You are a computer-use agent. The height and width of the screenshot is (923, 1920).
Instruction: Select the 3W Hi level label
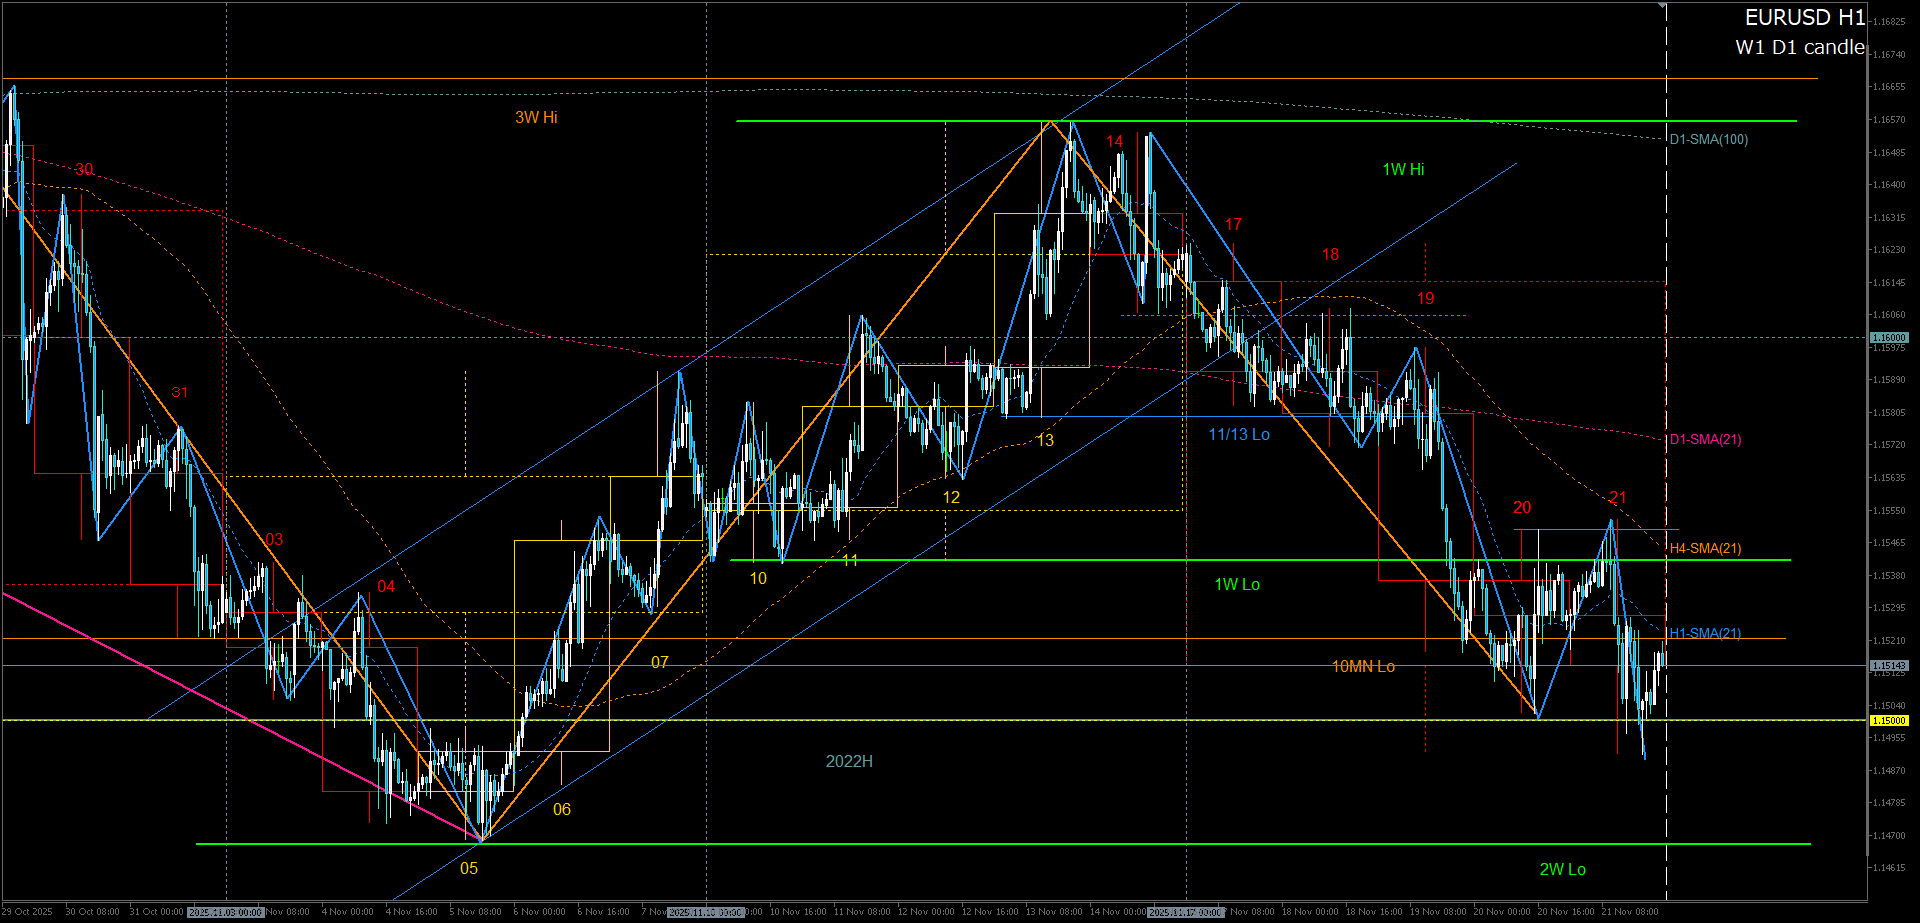[536, 117]
